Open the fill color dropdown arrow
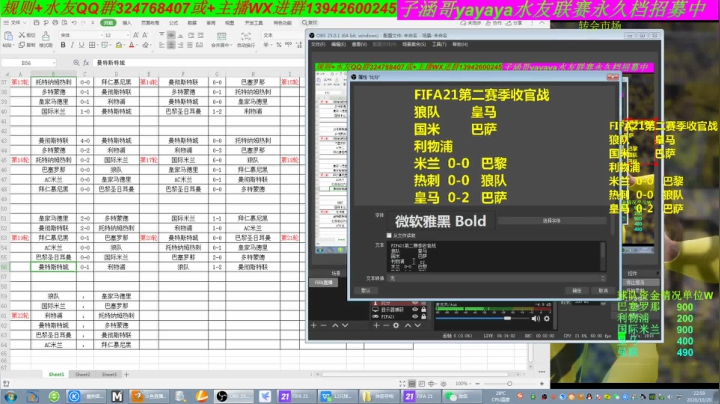 124,45
